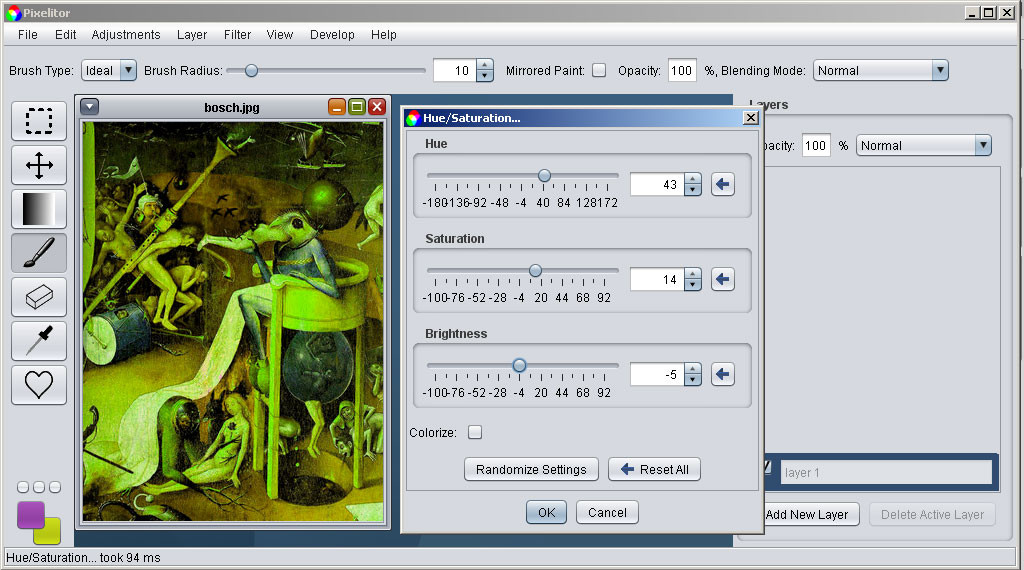Click the Brightness value field showing -5
The image size is (1024, 570).
tap(658, 374)
